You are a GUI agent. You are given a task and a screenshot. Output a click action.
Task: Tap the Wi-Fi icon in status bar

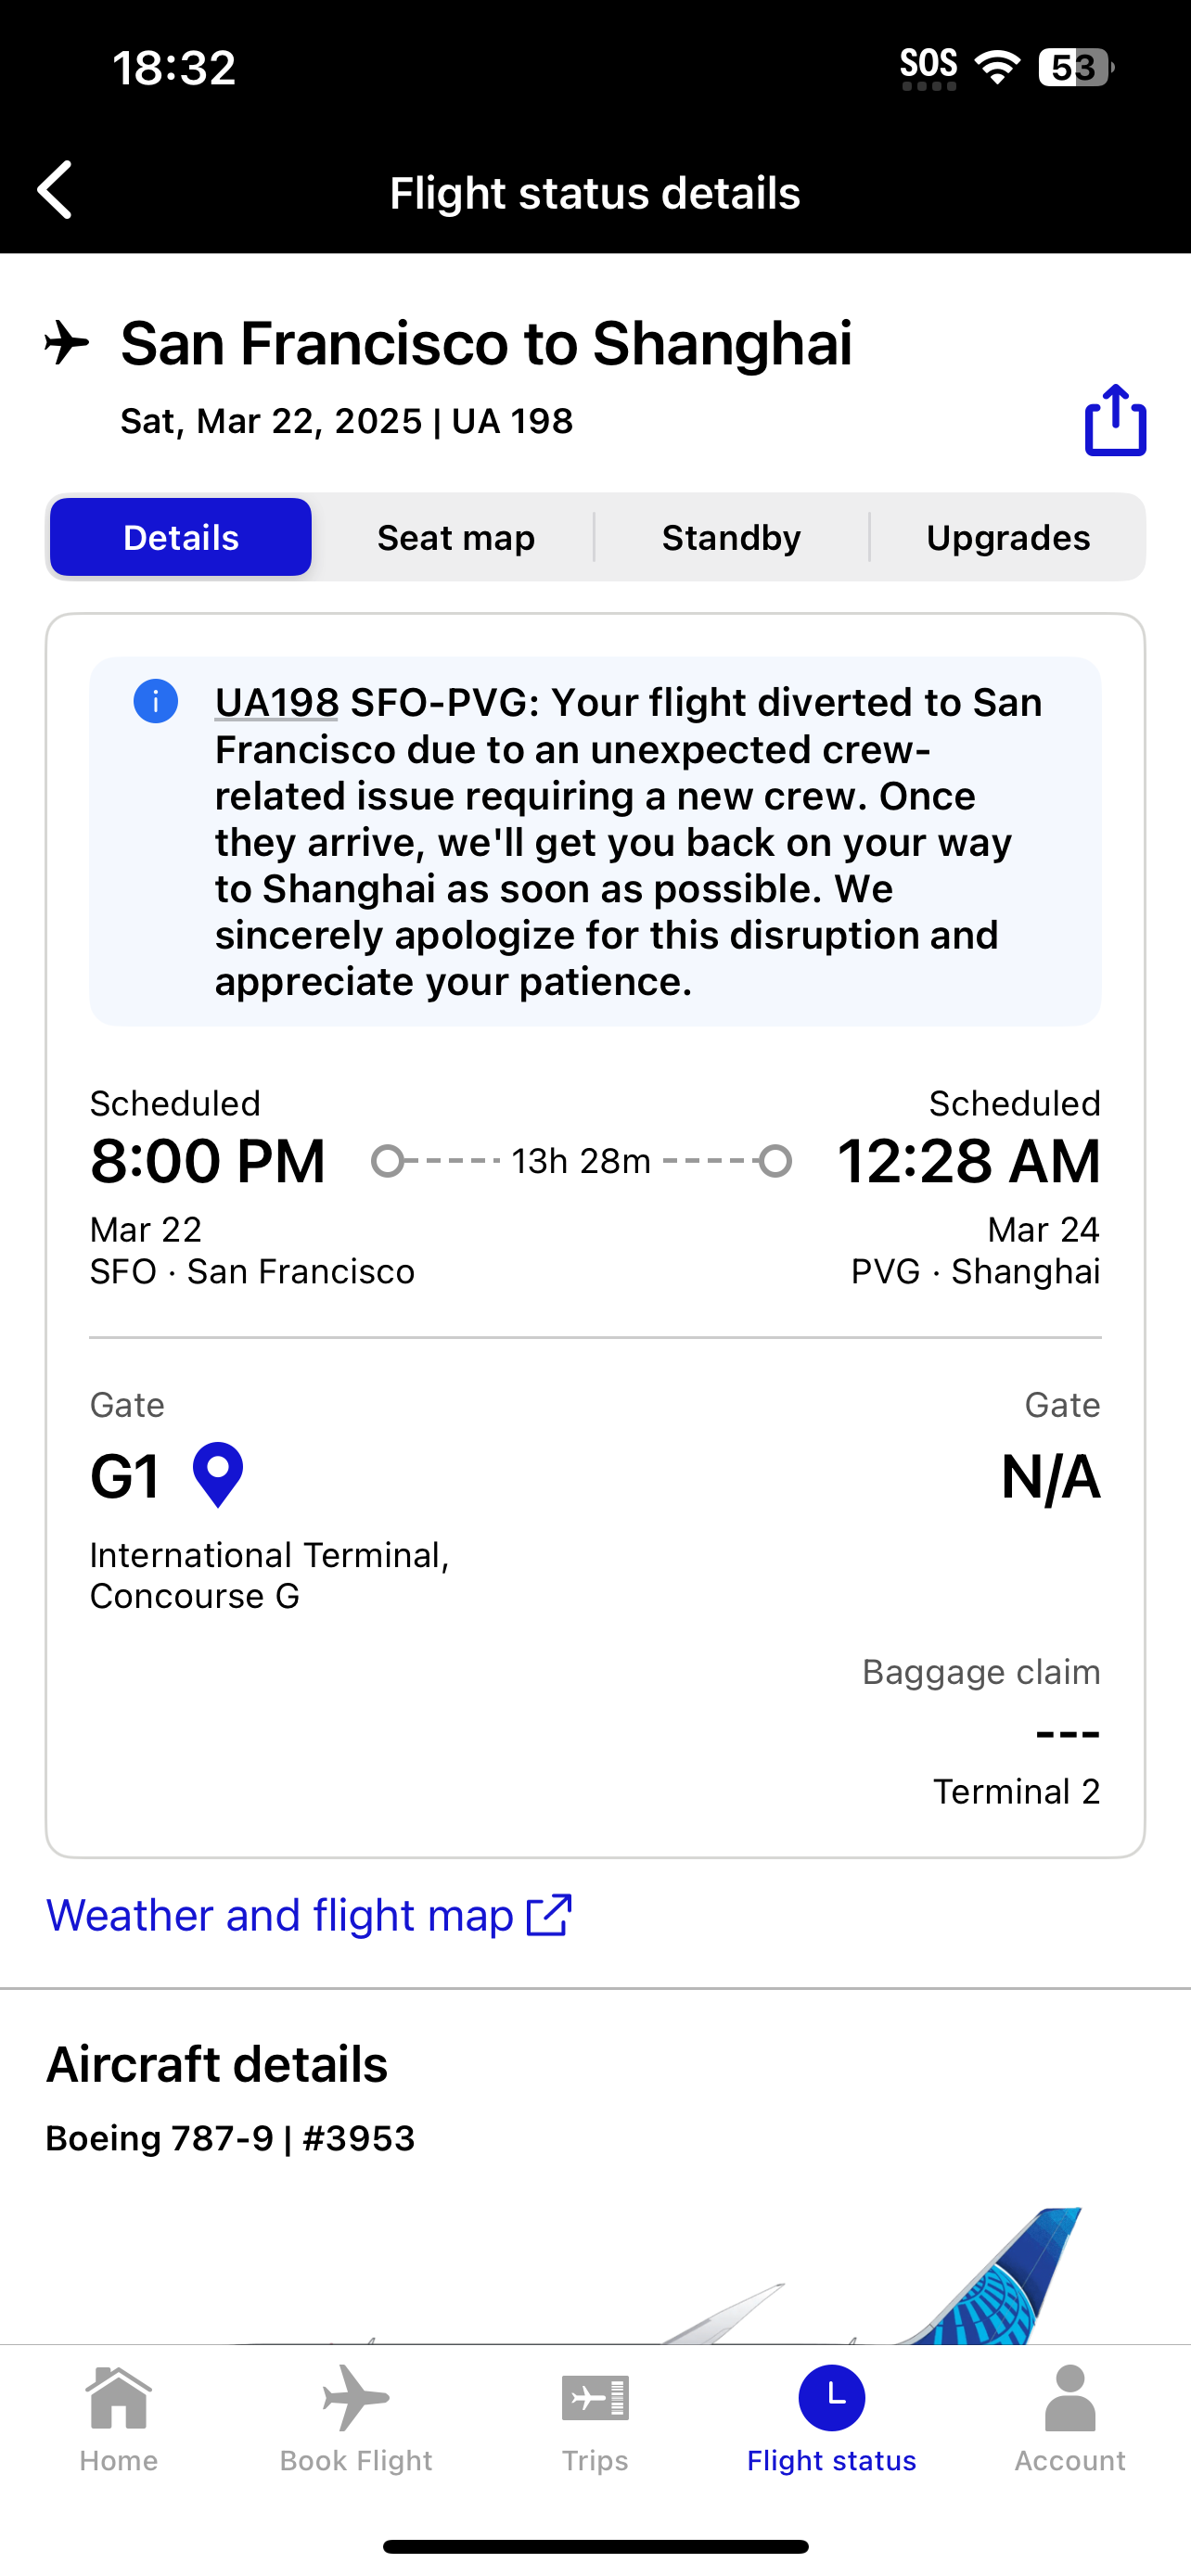(997, 67)
